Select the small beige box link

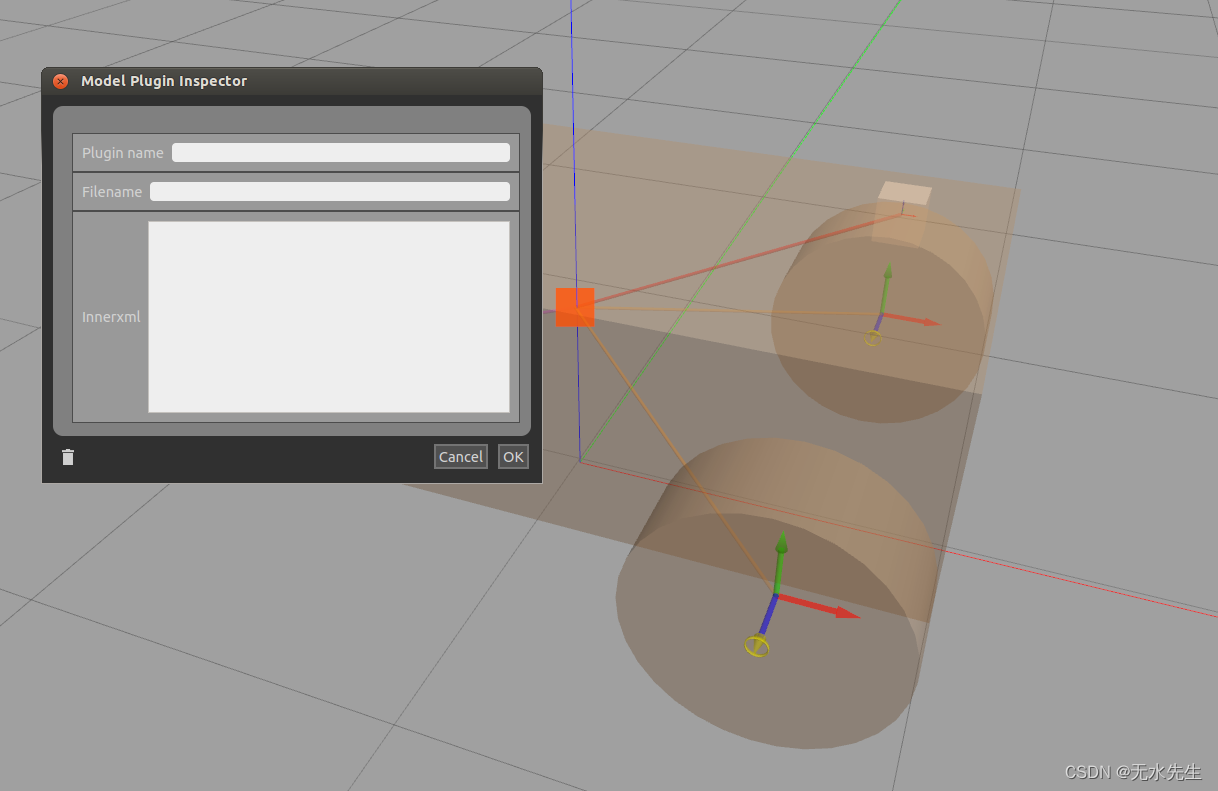902,213
